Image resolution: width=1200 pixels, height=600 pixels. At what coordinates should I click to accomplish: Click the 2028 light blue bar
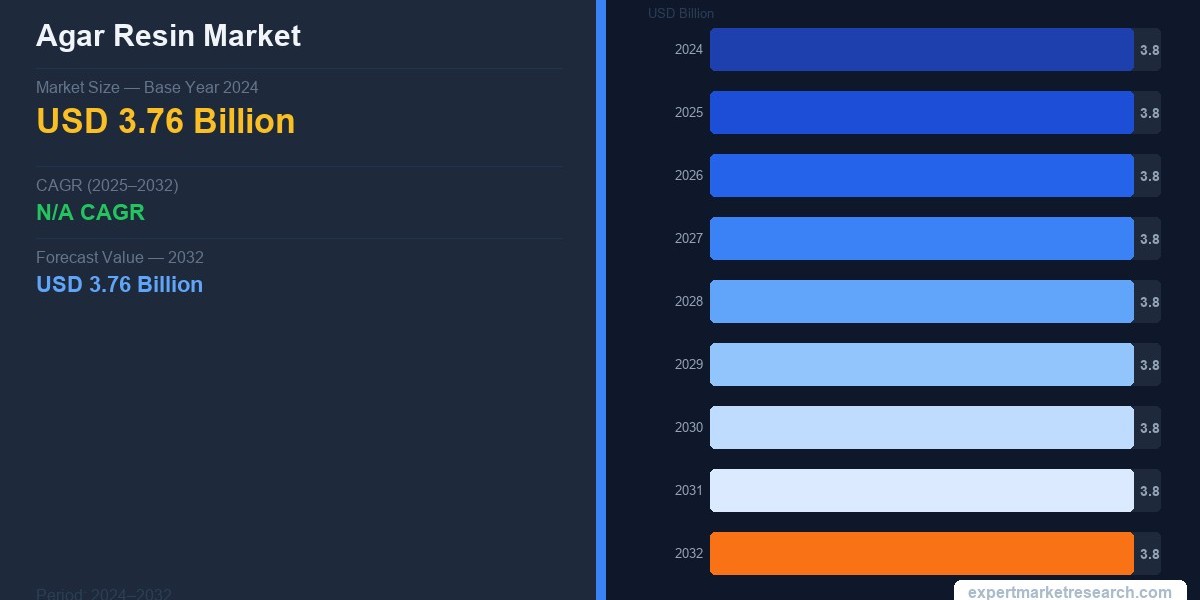click(x=921, y=302)
